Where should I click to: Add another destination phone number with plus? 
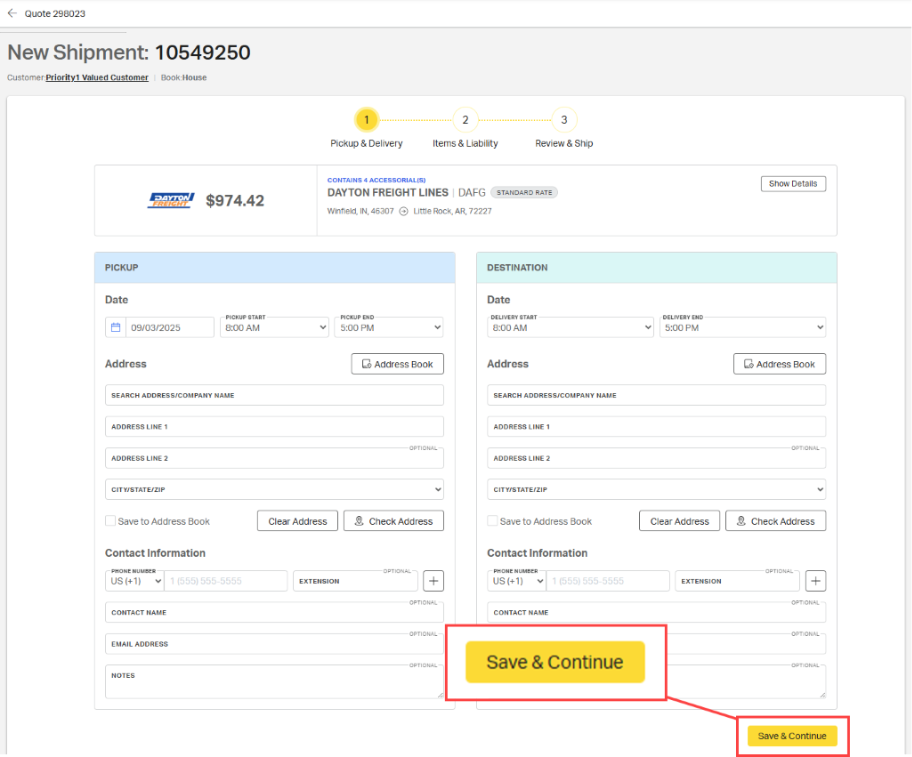(x=815, y=581)
